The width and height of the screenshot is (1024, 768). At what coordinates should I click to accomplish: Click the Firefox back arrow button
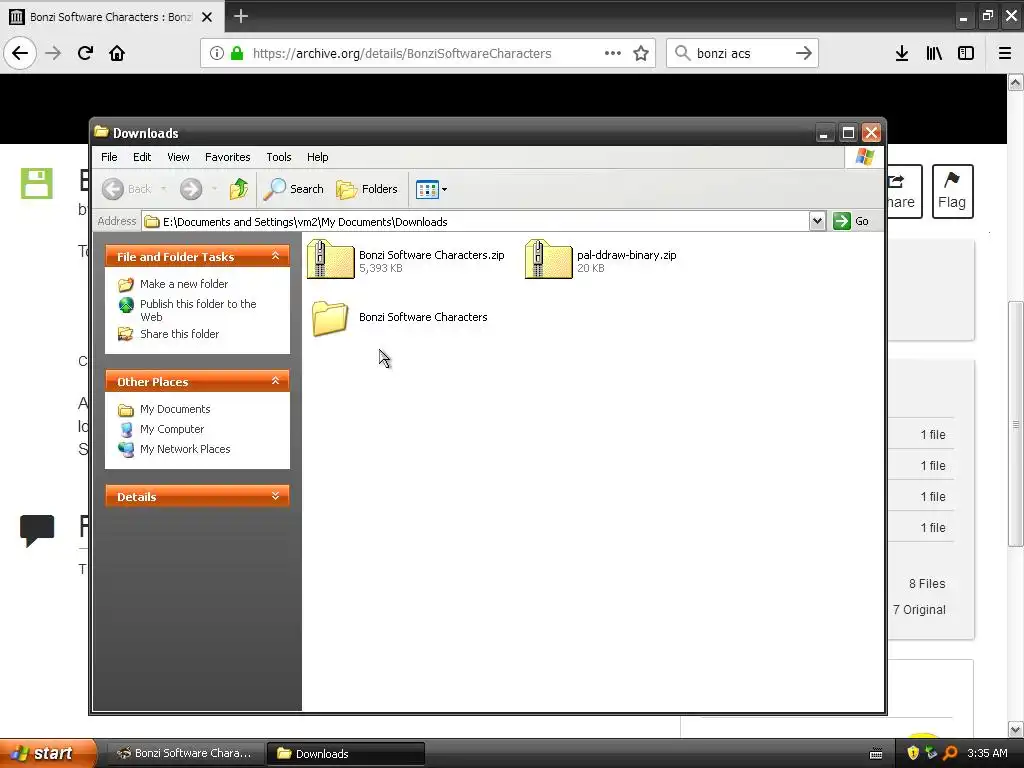(20, 53)
